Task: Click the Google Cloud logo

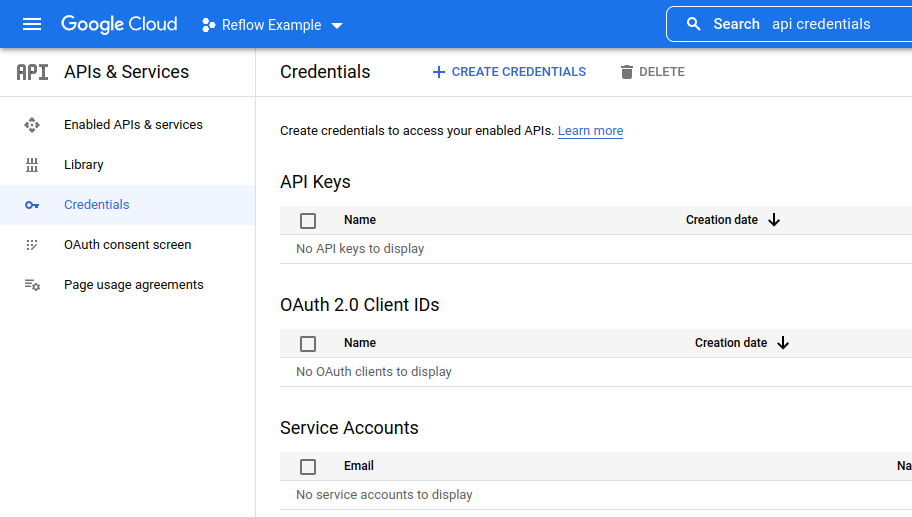Action: (x=119, y=24)
